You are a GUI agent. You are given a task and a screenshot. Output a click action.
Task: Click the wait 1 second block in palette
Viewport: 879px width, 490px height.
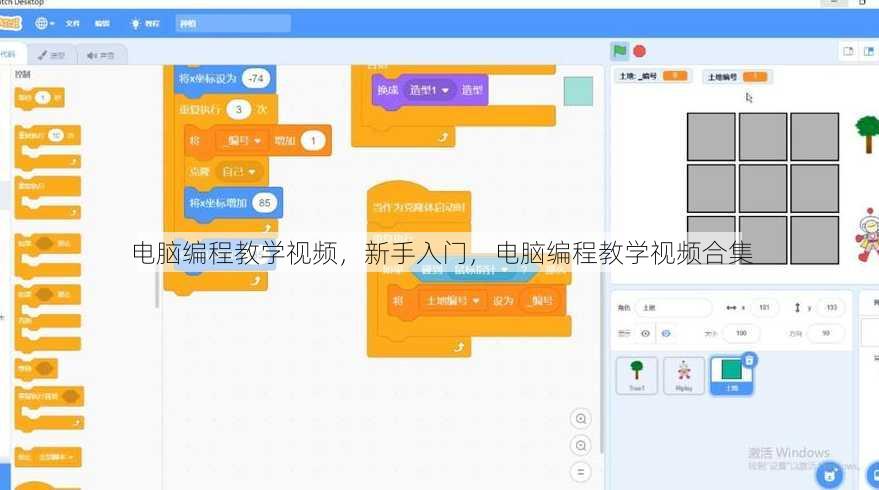pyautogui.click(x=39, y=98)
